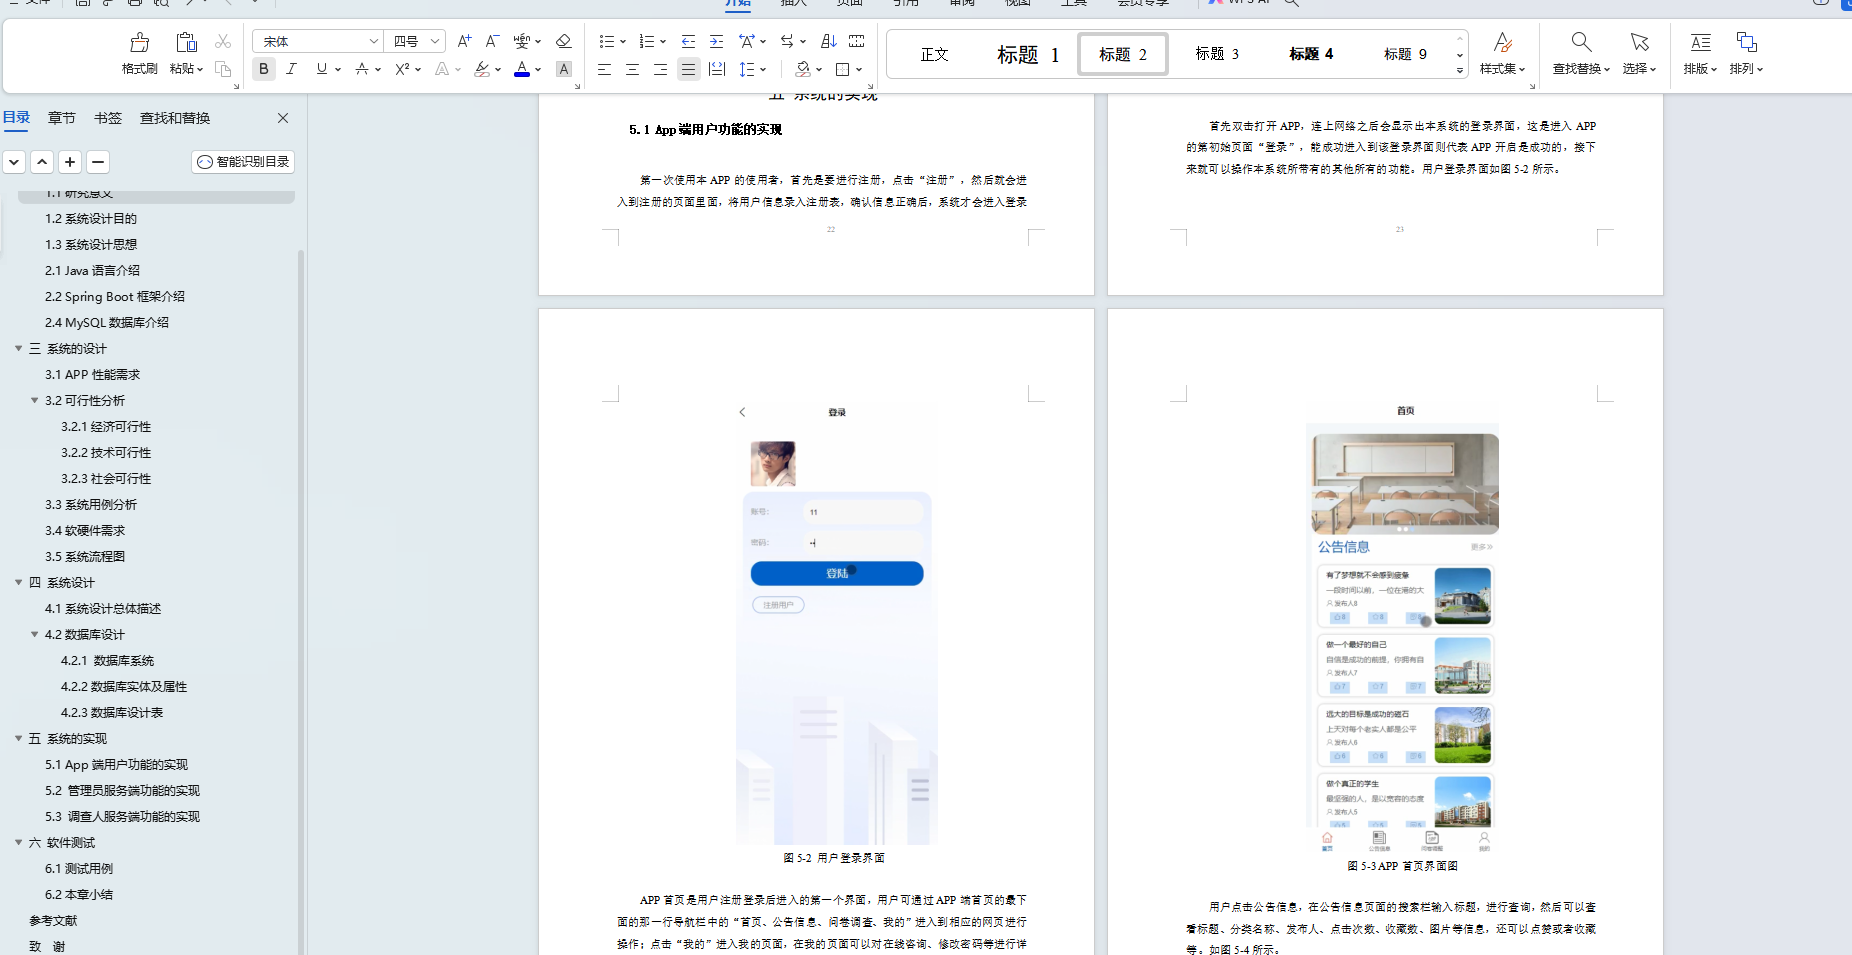Set distributed alignment
Screen dimensions: 1852x955
[716, 69]
